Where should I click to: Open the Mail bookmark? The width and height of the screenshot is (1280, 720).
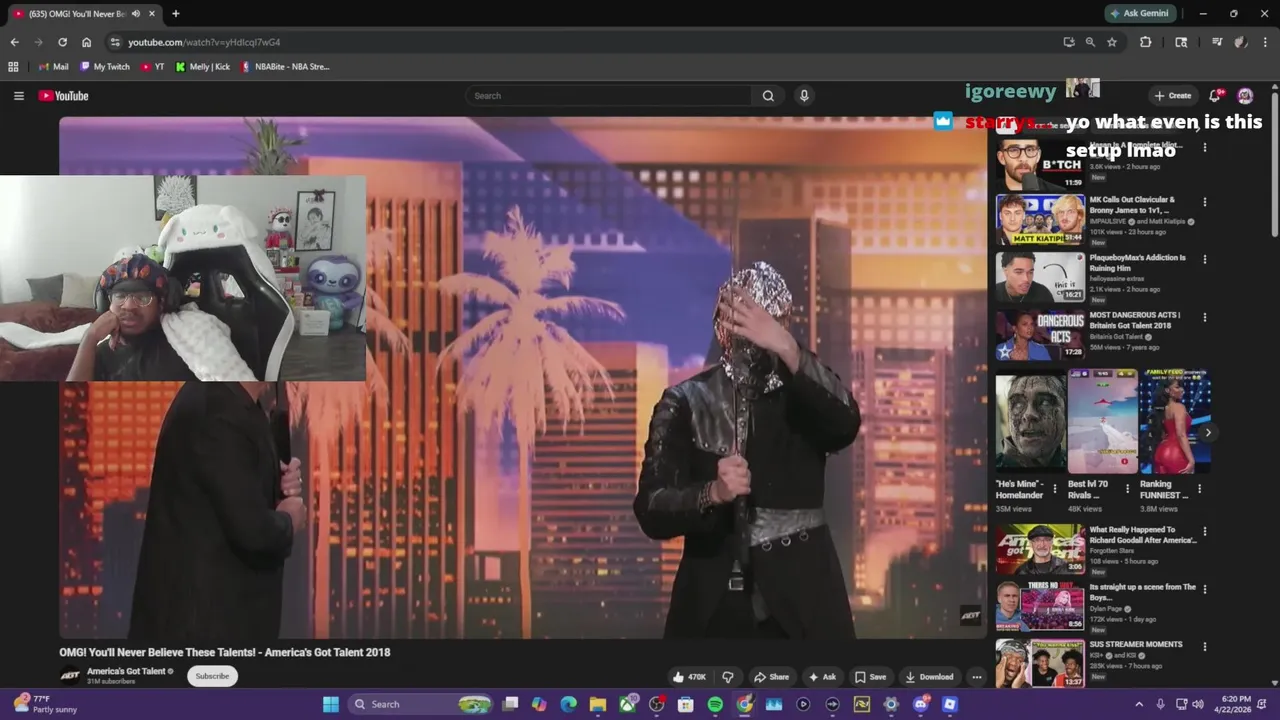[54, 67]
